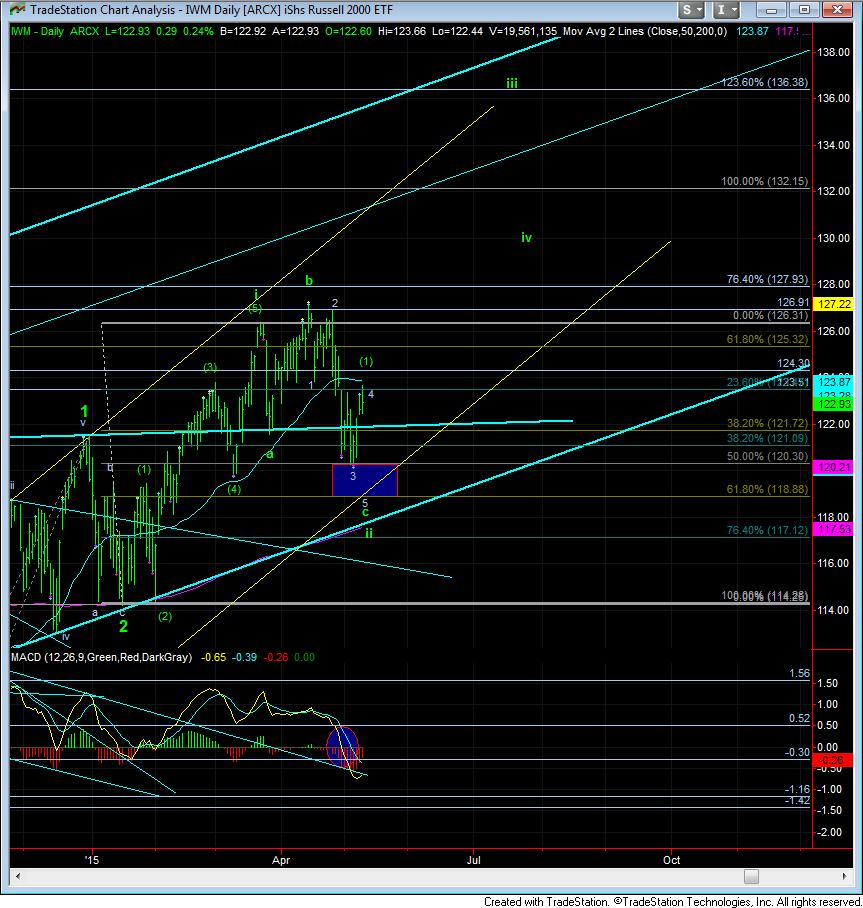Click the 'Jul' date axis label
The width and height of the screenshot is (863, 908).
(474, 861)
